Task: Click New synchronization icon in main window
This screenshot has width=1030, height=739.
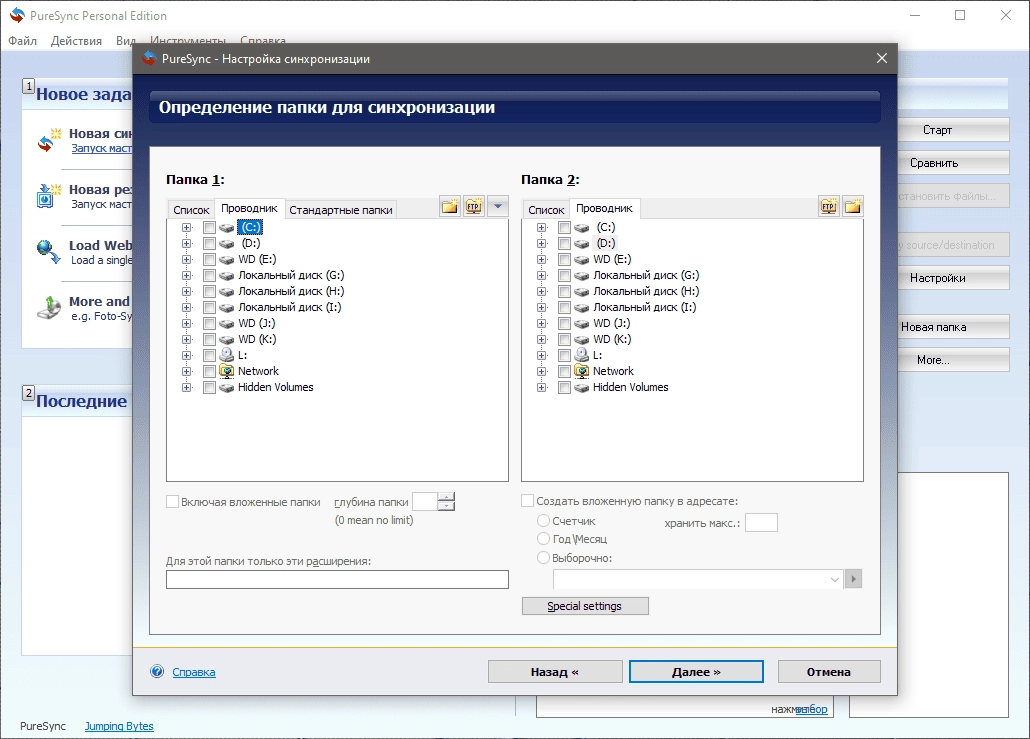Action: (x=48, y=140)
